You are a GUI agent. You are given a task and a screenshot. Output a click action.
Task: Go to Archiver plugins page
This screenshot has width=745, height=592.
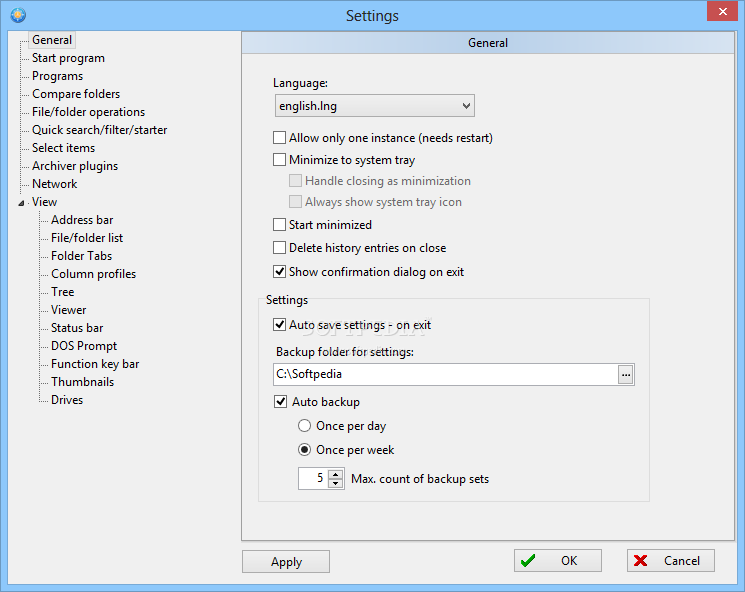[75, 166]
